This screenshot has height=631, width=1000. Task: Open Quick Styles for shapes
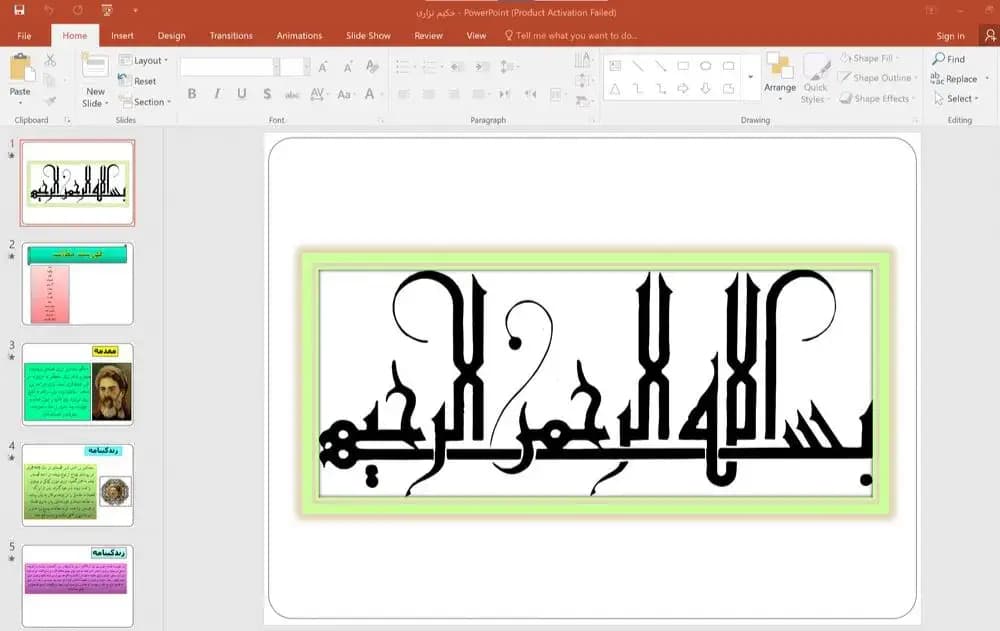point(815,79)
